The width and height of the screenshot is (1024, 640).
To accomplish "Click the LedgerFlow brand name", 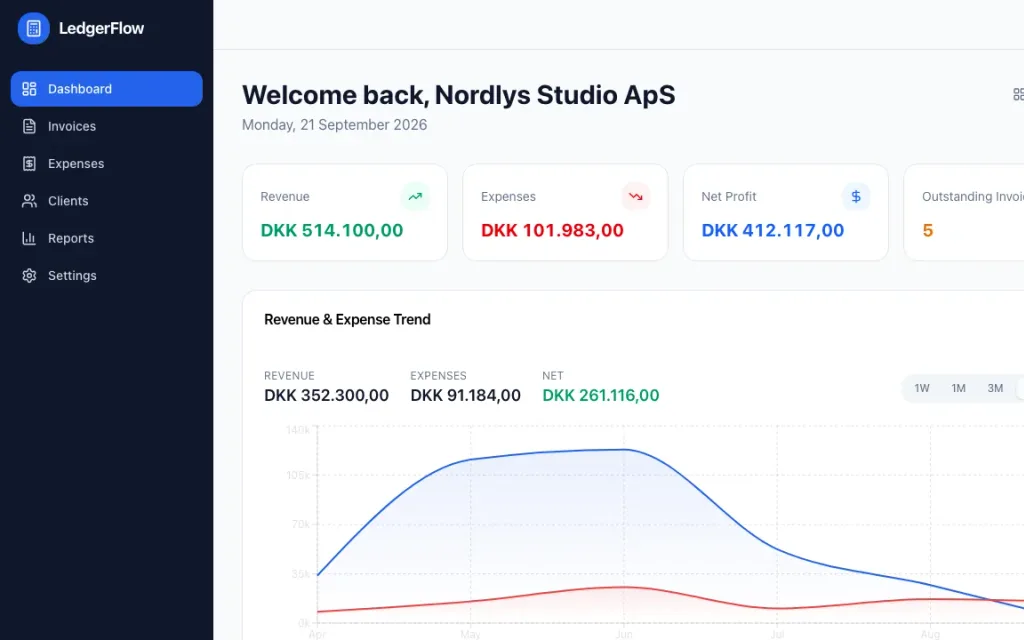I will pos(101,29).
